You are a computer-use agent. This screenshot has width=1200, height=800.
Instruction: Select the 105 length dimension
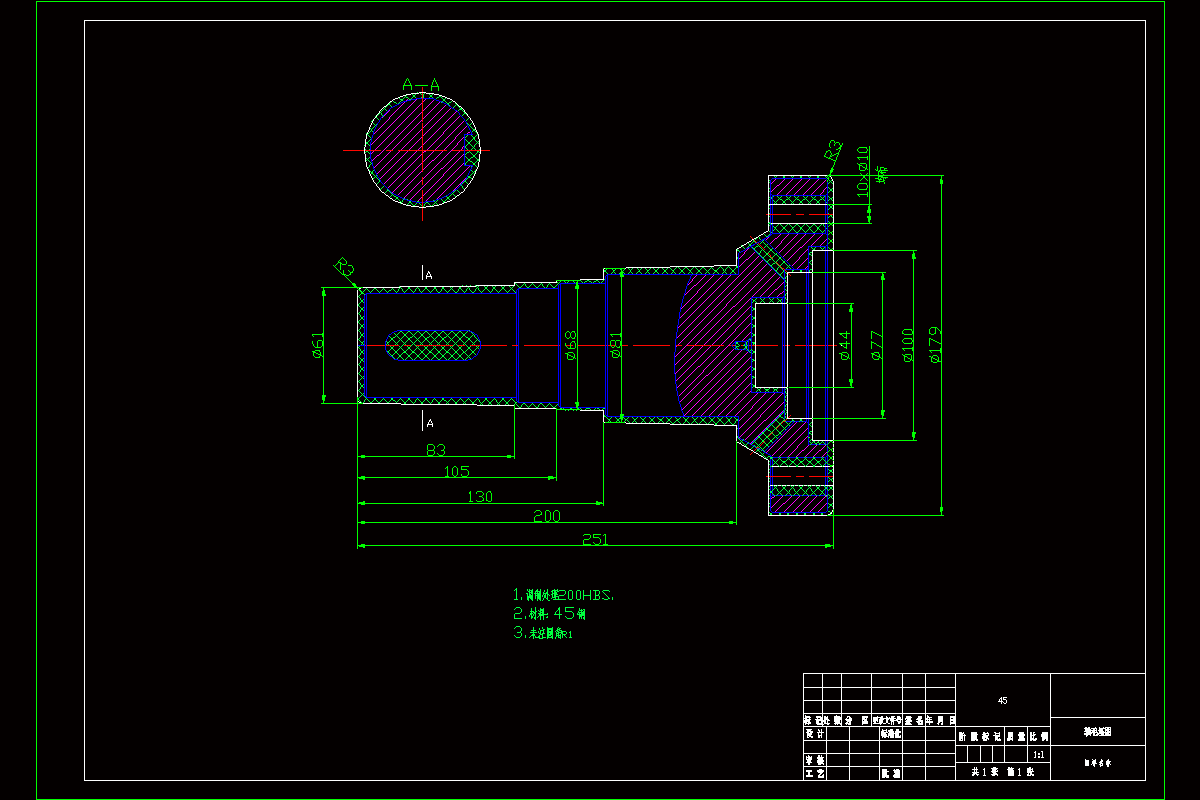pyautogui.click(x=457, y=471)
